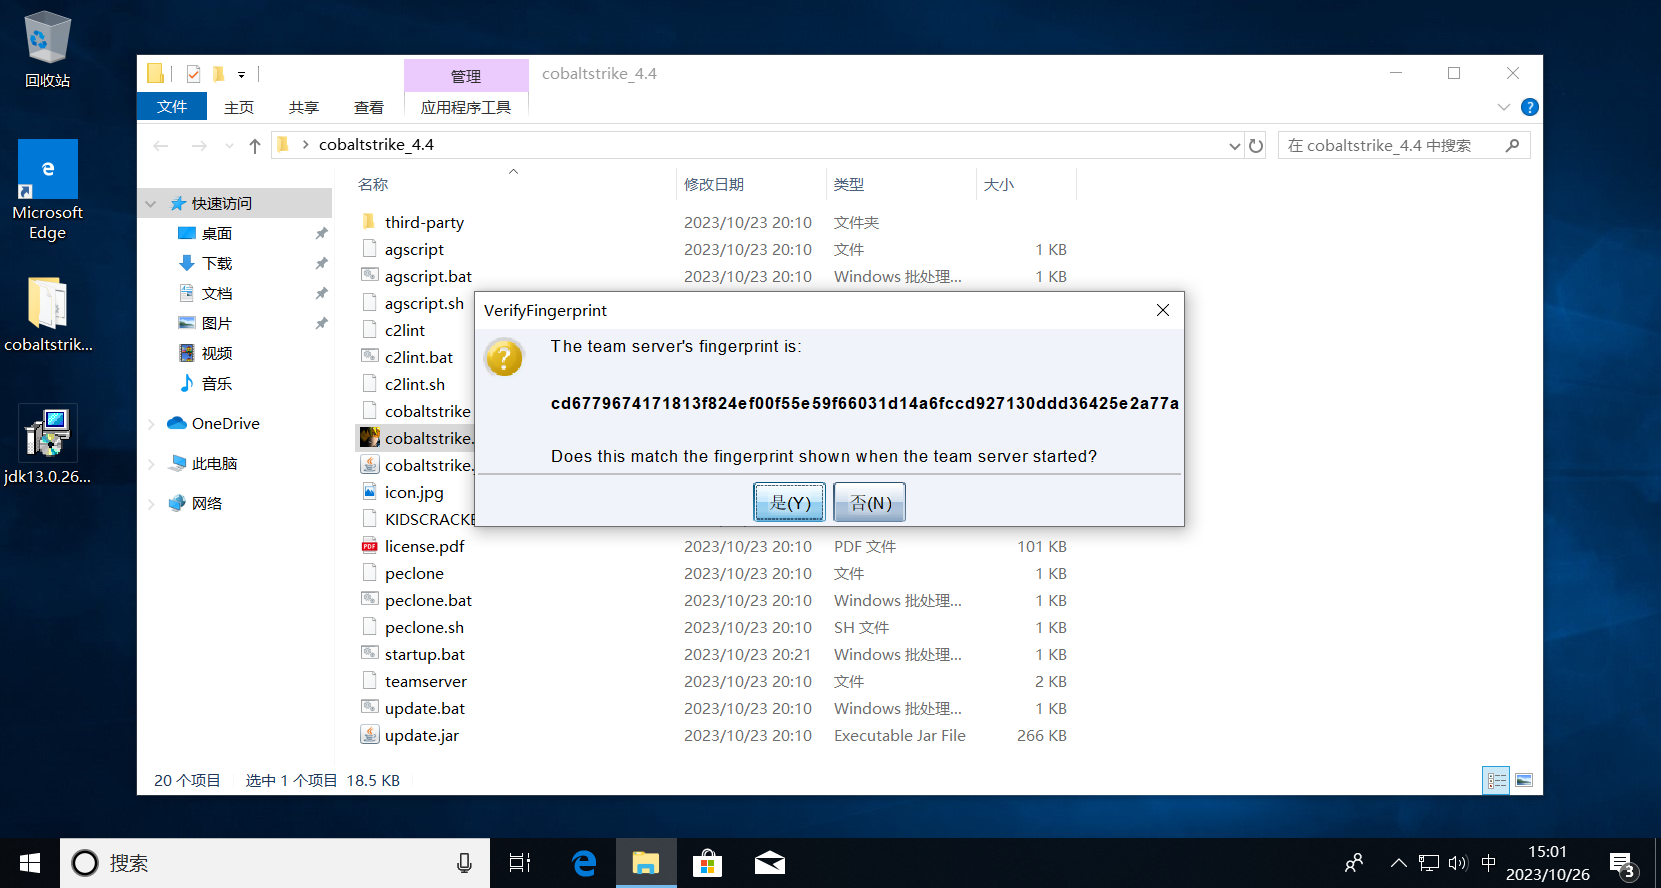Screen dimensions: 1661x888
Task: Select the c2lint file
Action: tap(405, 331)
